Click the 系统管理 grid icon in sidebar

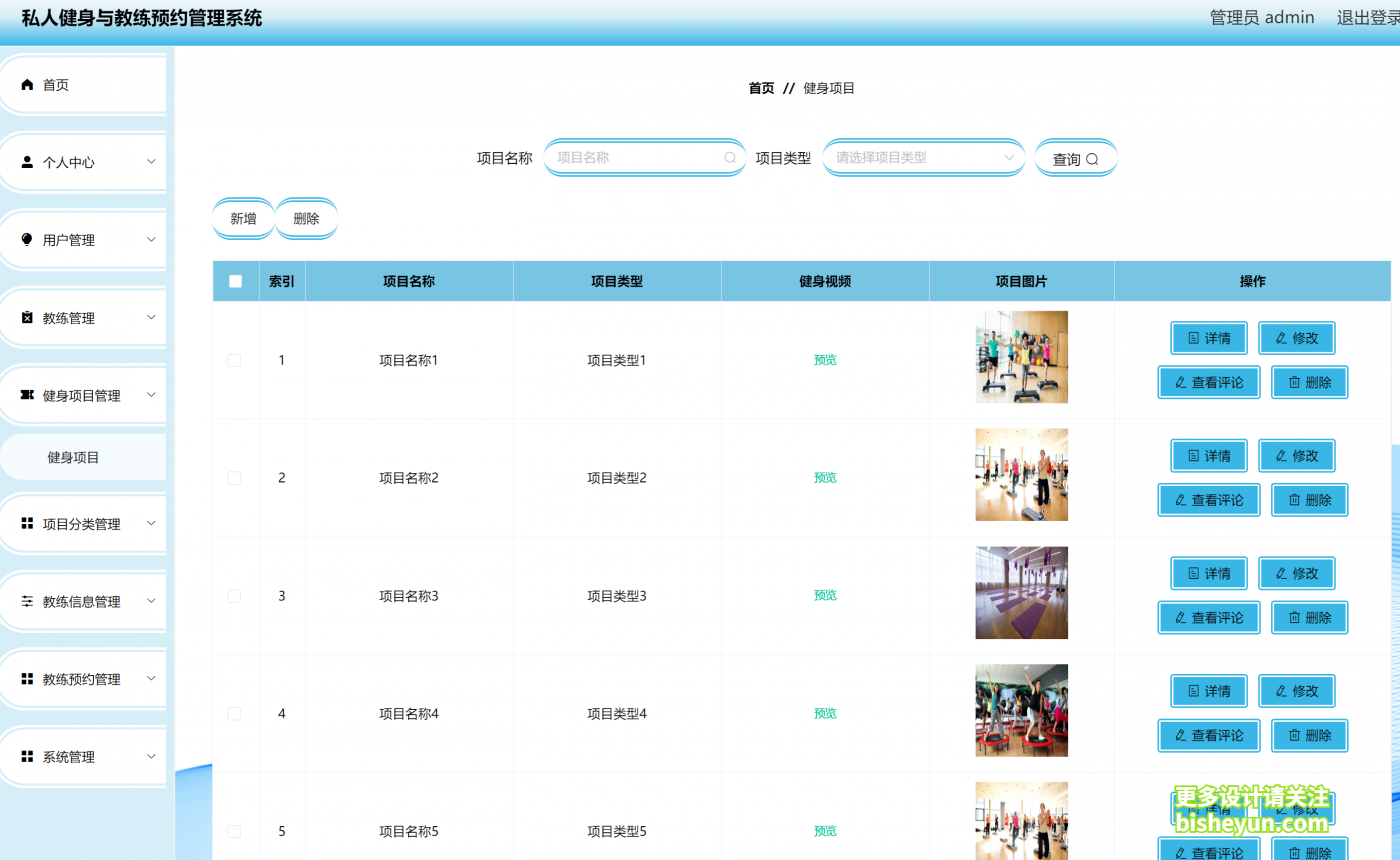pos(27,756)
